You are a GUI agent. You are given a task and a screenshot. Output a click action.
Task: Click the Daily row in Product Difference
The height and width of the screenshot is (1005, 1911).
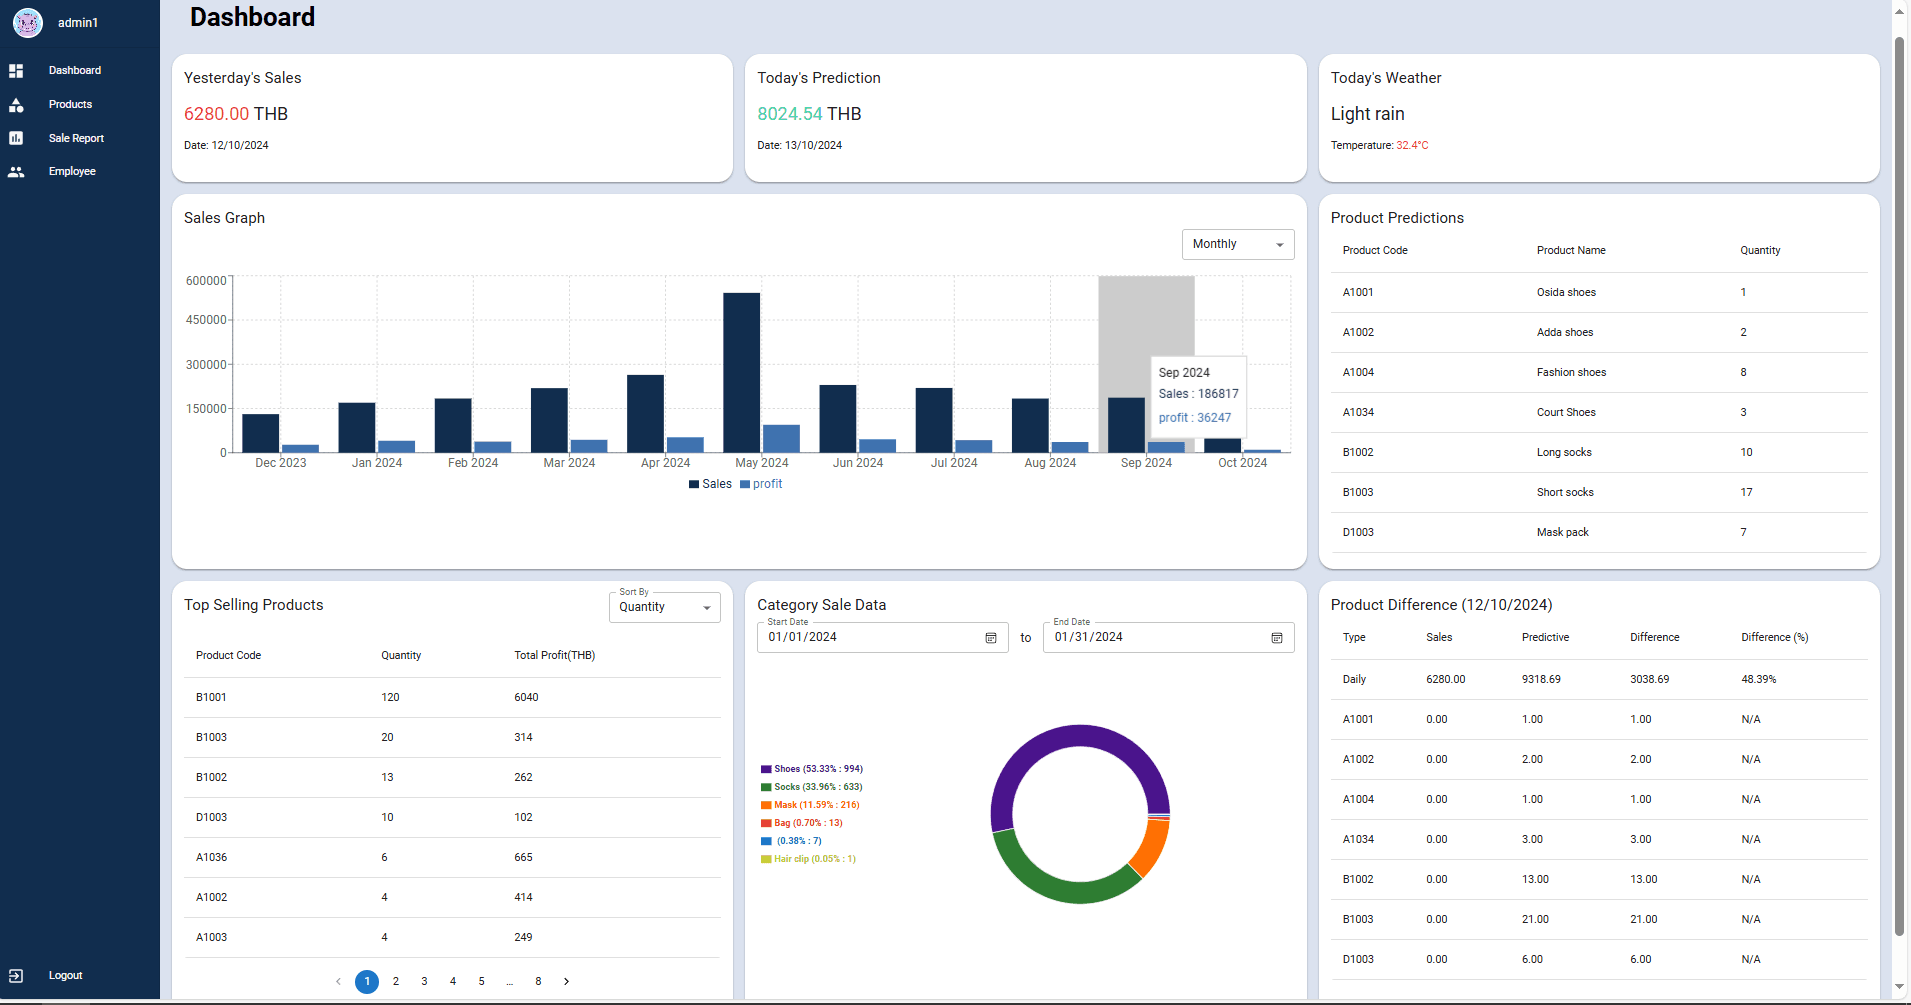(x=1599, y=680)
